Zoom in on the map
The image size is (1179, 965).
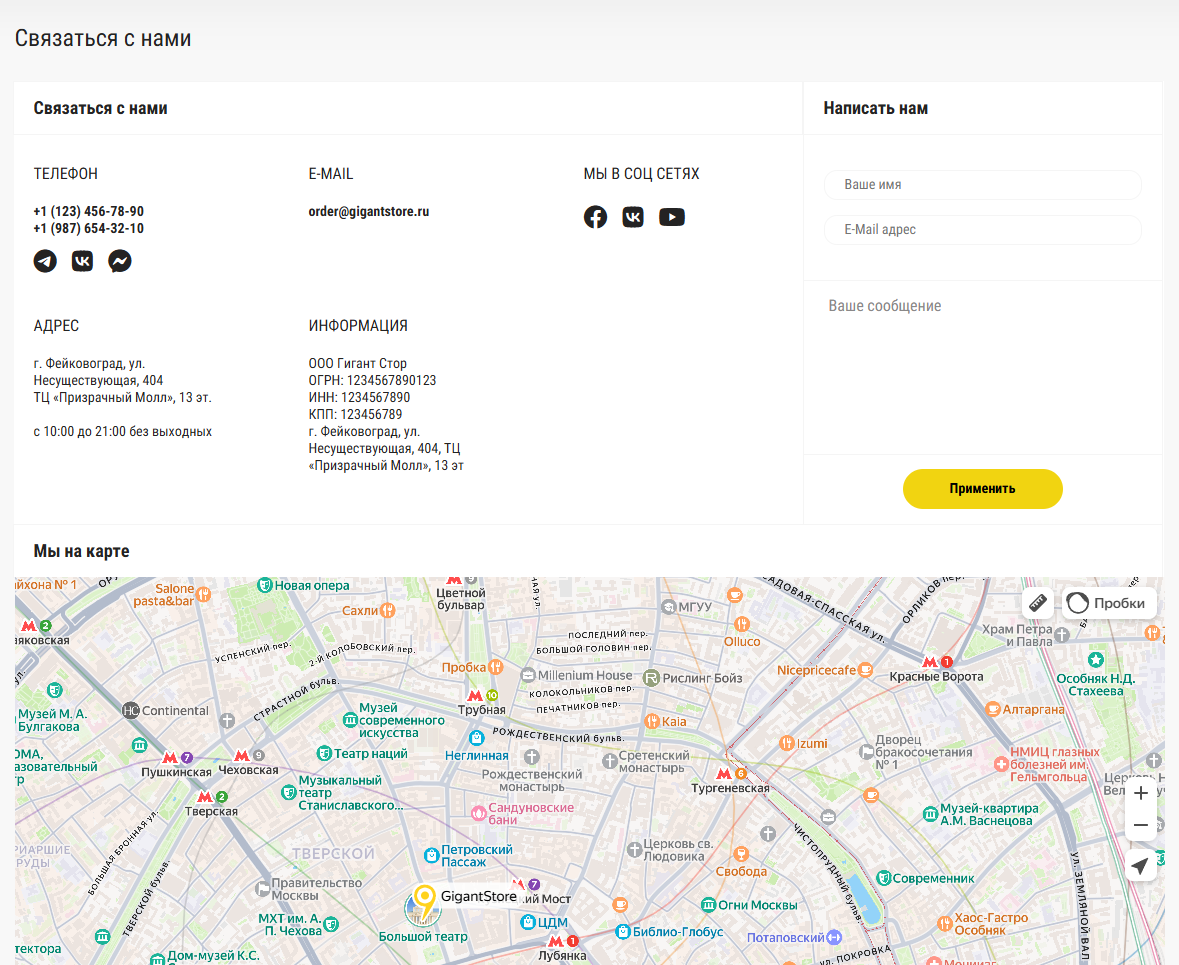(x=1140, y=793)
